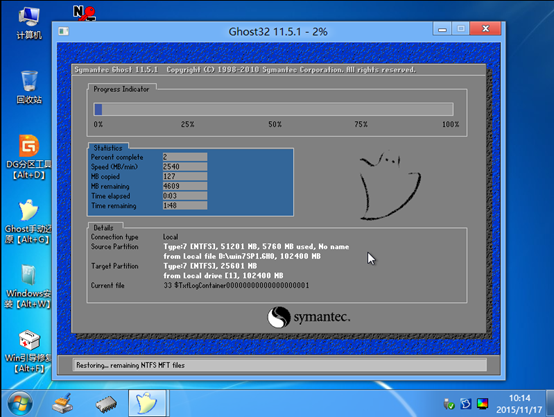This screenshot has height=417, width=554.
Task: Open the 回收站 recycle bin icon
Action: [x=29, y=87]
